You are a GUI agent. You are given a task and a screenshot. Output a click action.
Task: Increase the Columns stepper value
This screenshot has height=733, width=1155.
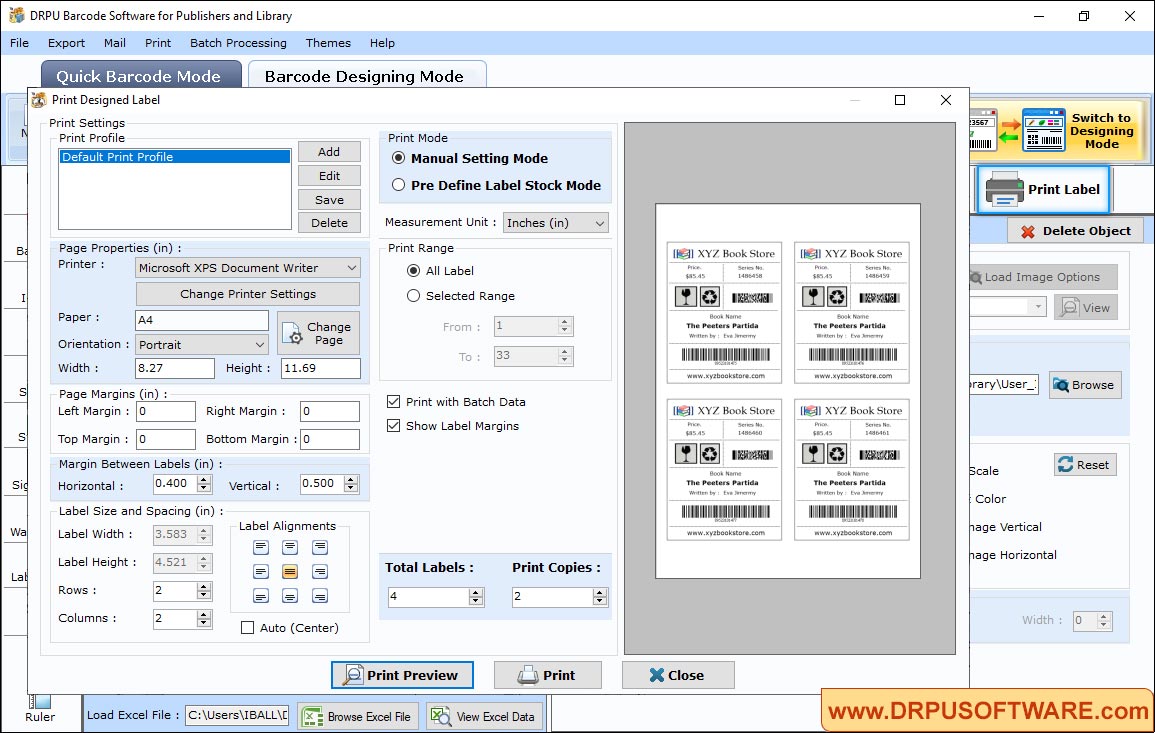click(x=204, y=614)
